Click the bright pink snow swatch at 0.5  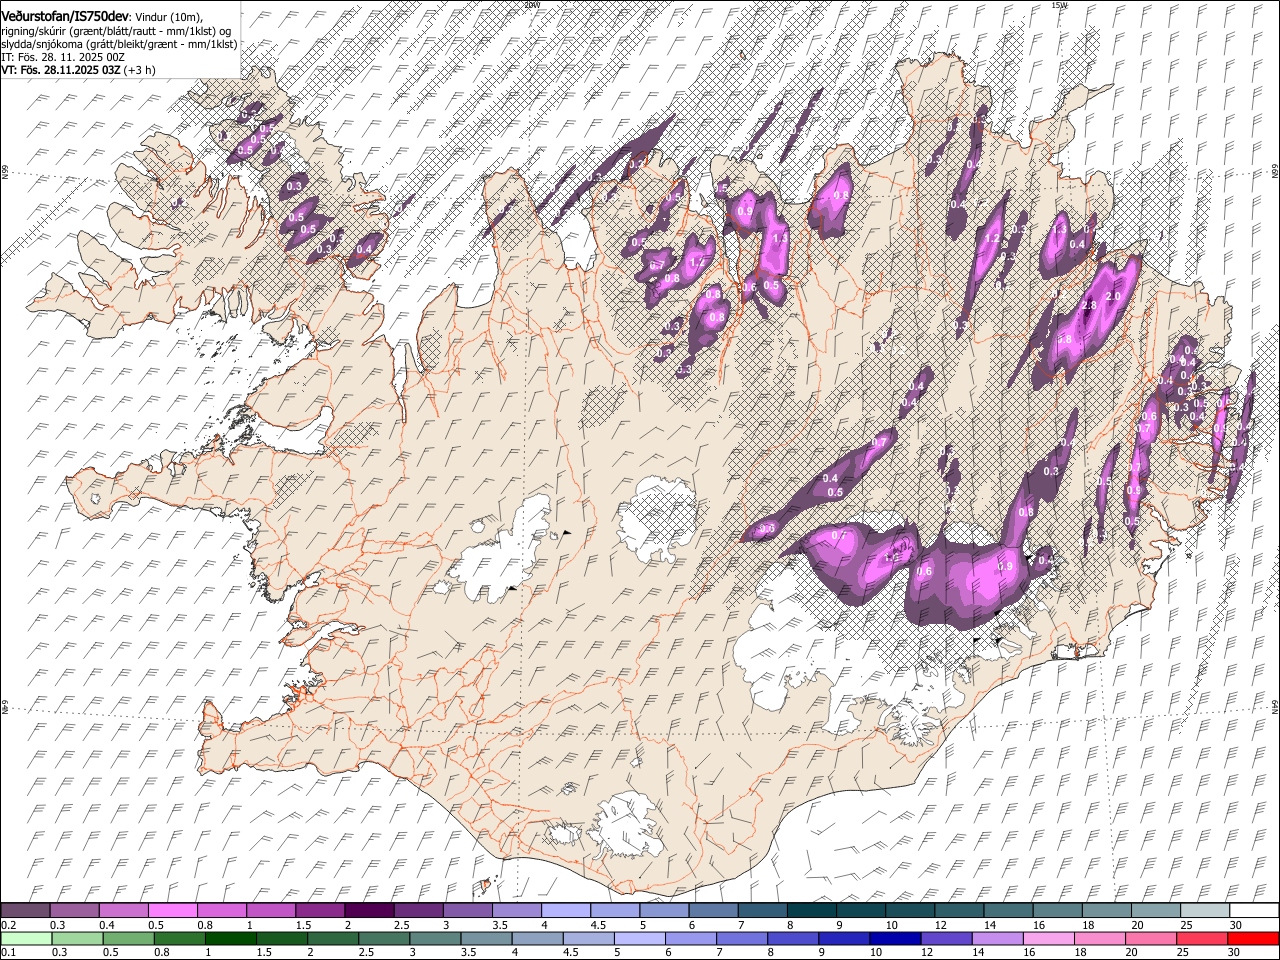coord(173,910)
